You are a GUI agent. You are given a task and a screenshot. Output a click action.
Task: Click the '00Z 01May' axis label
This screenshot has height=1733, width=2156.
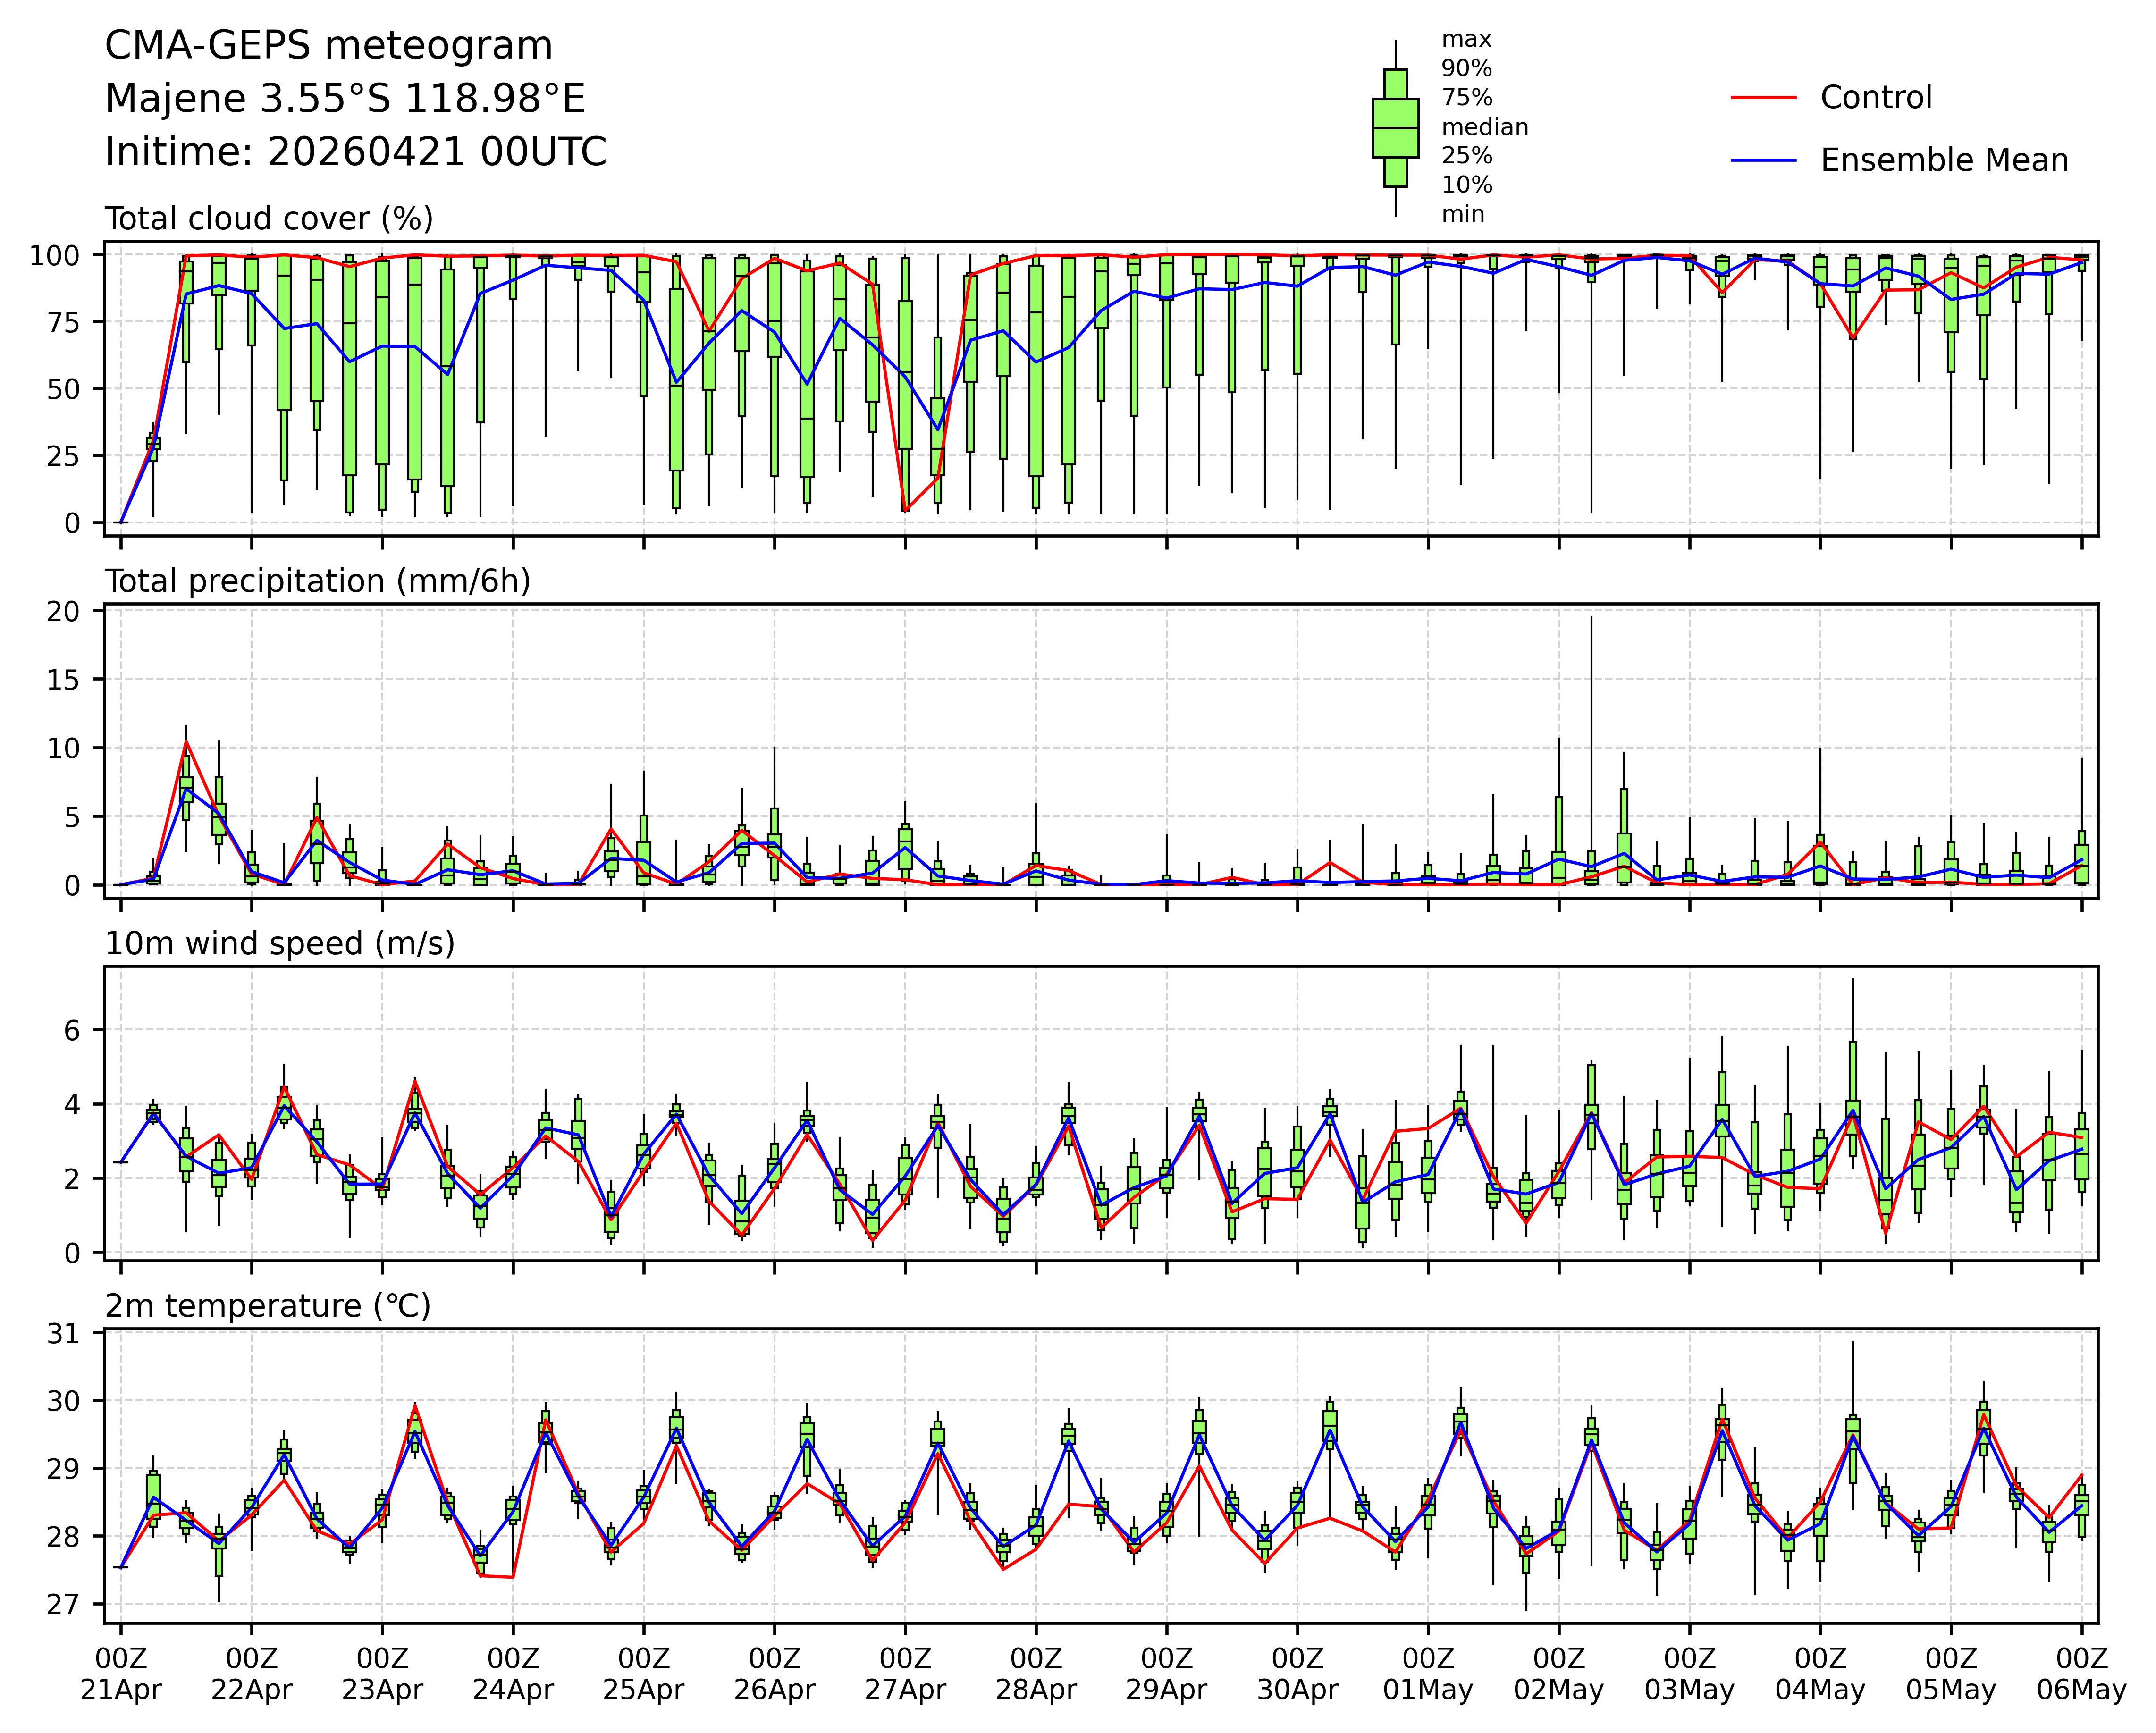click(x=1428, y=1674)
